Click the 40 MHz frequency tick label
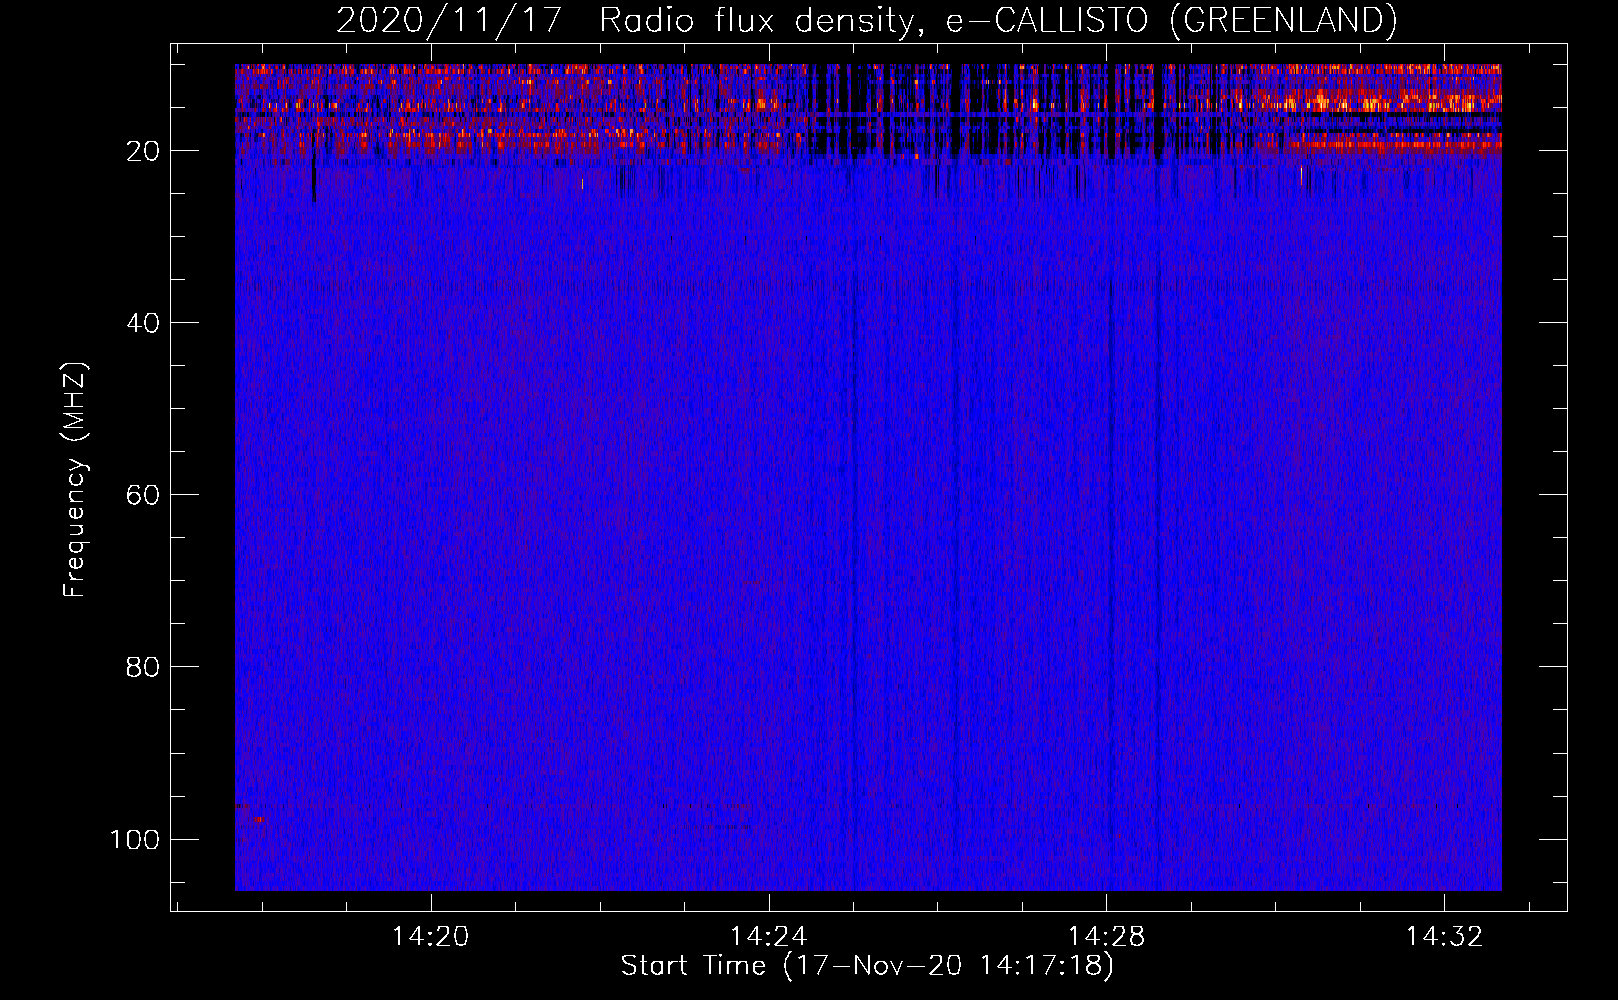 tap(143, 323)
